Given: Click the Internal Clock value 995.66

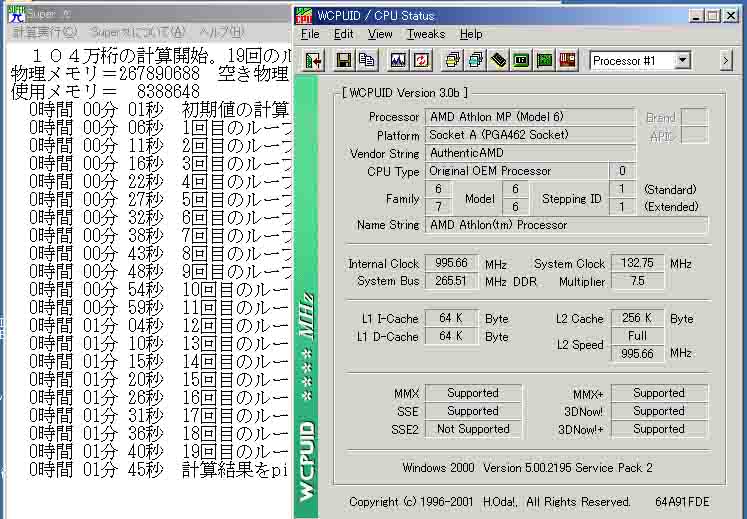Looking at the screenshot, I should coord(451,263).
